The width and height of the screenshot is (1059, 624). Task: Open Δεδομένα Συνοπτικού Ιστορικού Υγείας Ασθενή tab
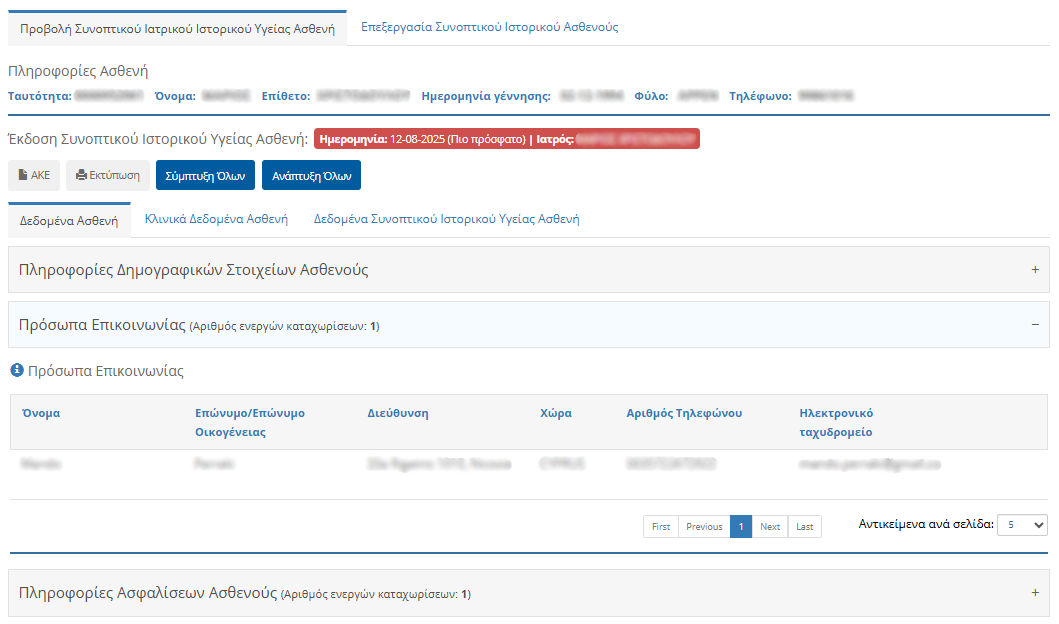(446, 219)
